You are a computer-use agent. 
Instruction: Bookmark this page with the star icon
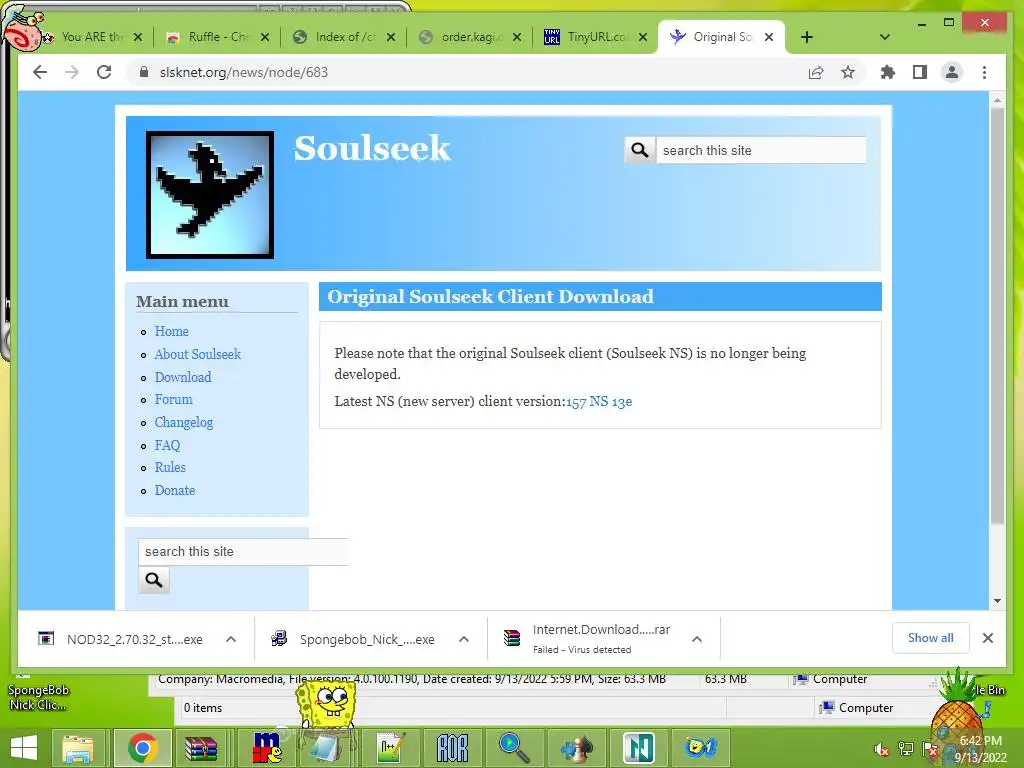pyautogui.click(x=848, y=72)
